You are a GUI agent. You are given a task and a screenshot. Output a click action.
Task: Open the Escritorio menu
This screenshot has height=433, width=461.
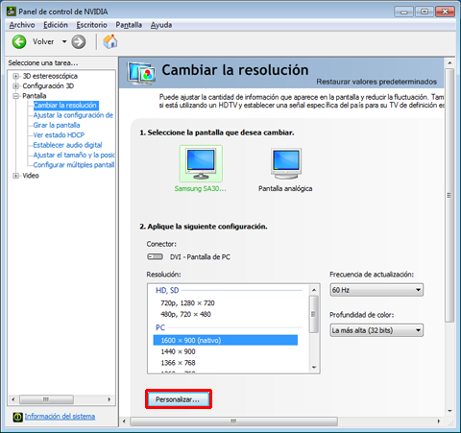(x=92, y=25)
